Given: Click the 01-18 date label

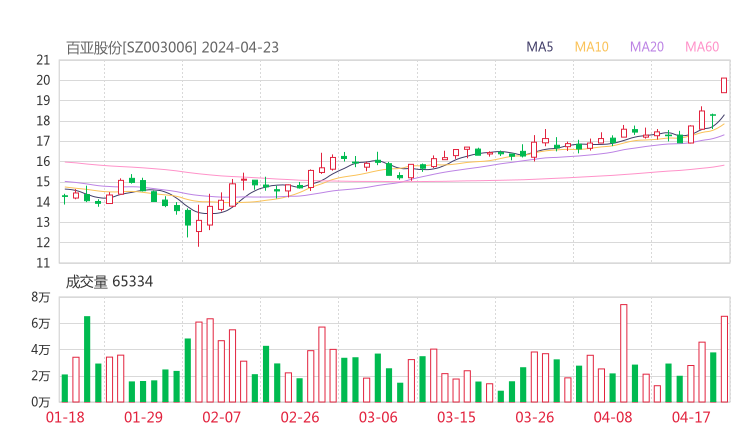Looking at the screenshot, I should (x=65, y=417).
